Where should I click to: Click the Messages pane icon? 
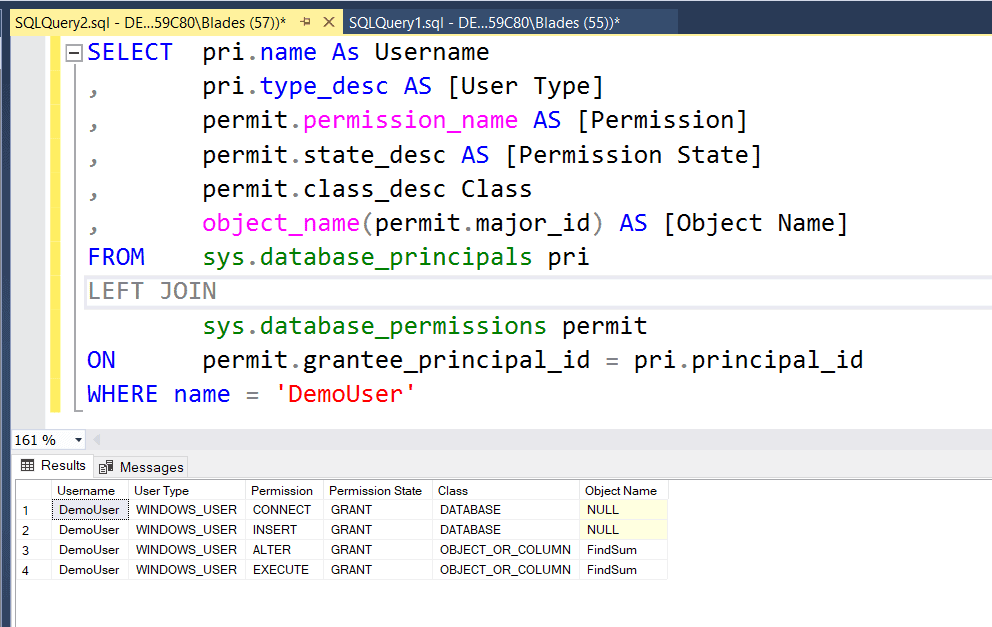coord(107,467)
